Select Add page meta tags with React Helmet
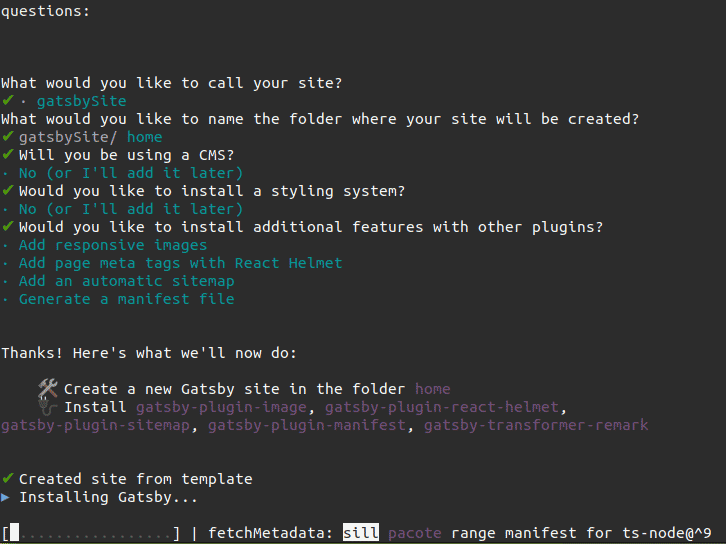This screenshot has height=544, width=726. (180, 263)
